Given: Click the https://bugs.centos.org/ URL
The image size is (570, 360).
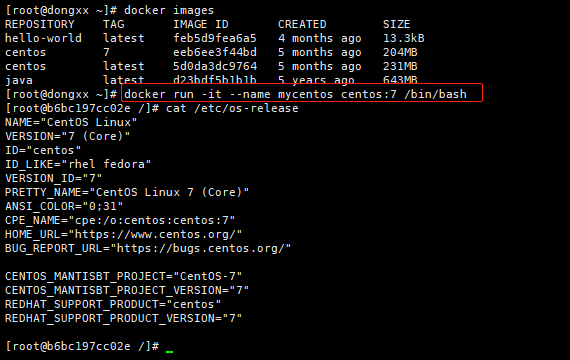Looking at the screenshot, I should [200, 248].
